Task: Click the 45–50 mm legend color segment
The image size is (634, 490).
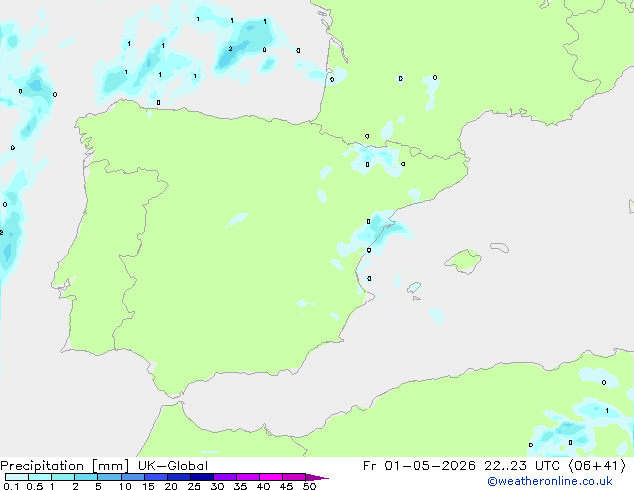Action: click(x=294, y=477)
